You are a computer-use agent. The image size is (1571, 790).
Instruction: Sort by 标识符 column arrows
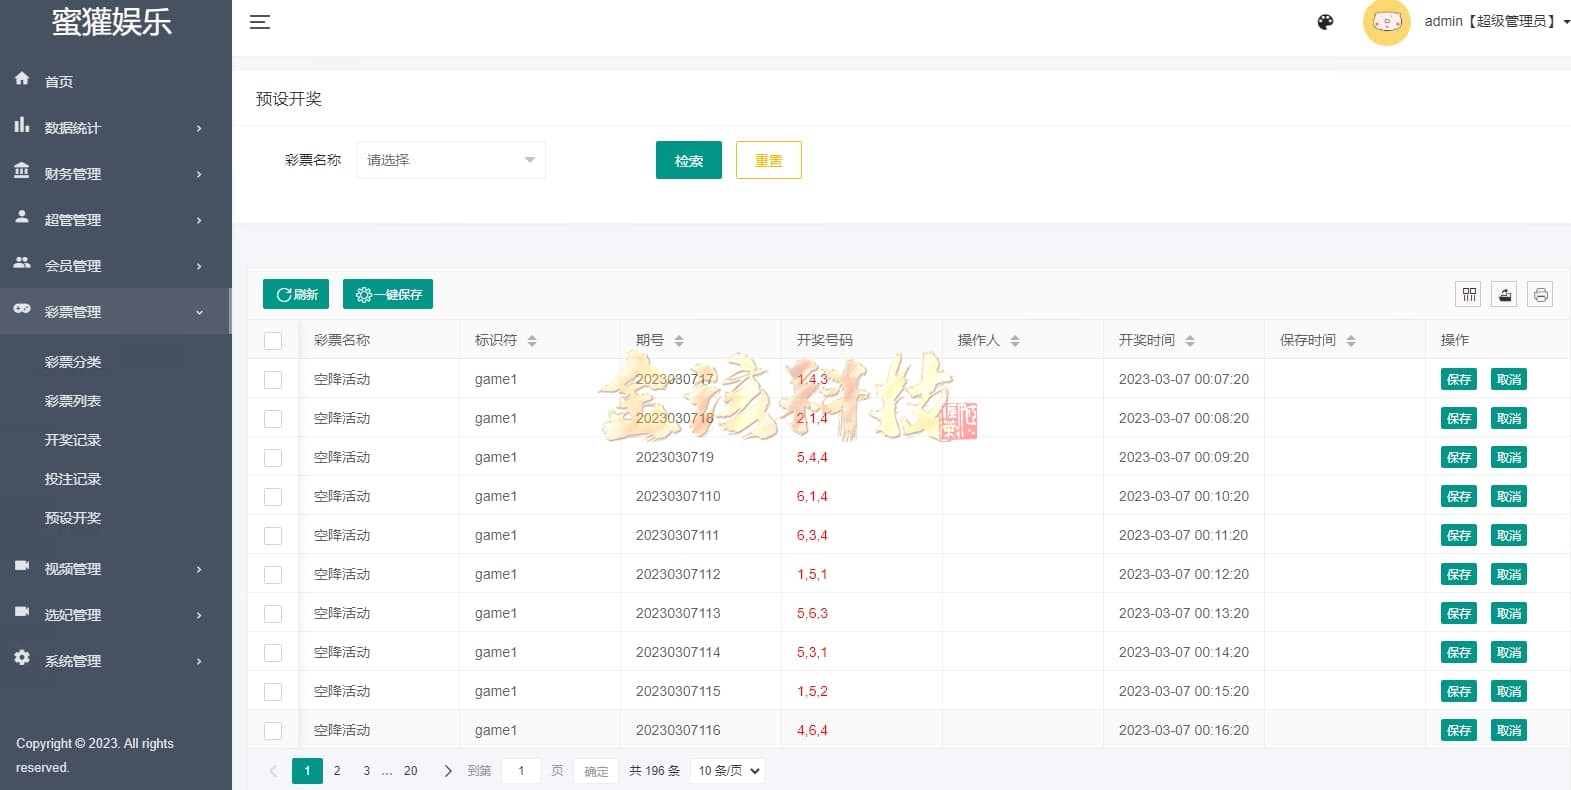532,341
